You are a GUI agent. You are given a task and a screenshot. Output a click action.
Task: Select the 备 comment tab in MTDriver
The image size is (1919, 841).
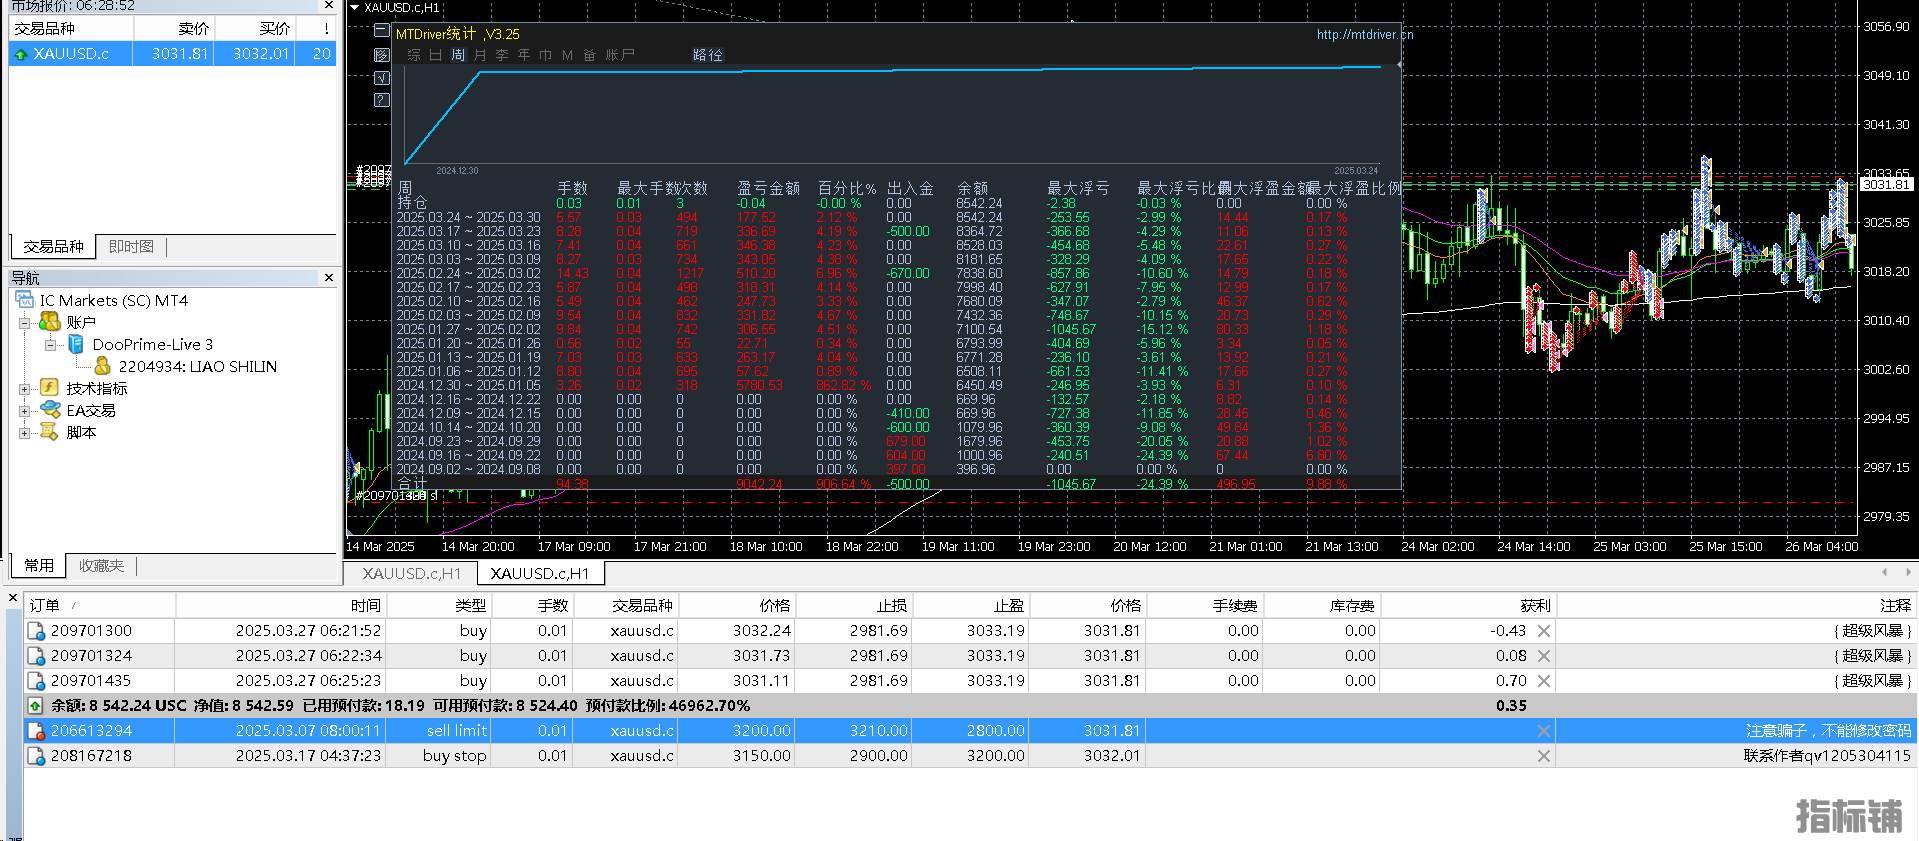coord(590,55)
